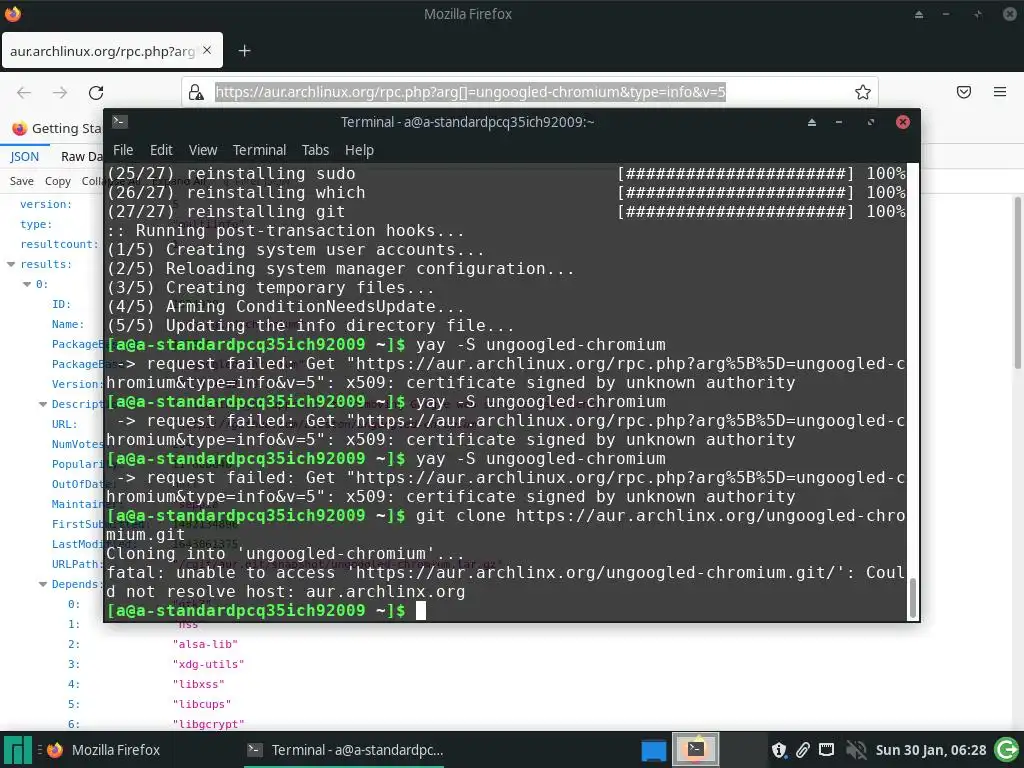
Task: Open the terminal File menu
Action: click(123, 150)
